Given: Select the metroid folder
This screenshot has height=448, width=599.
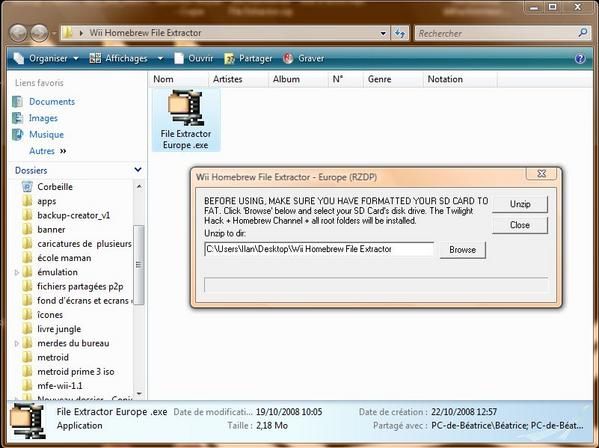Looking at the screenshot, I should (x=53, y=357).
